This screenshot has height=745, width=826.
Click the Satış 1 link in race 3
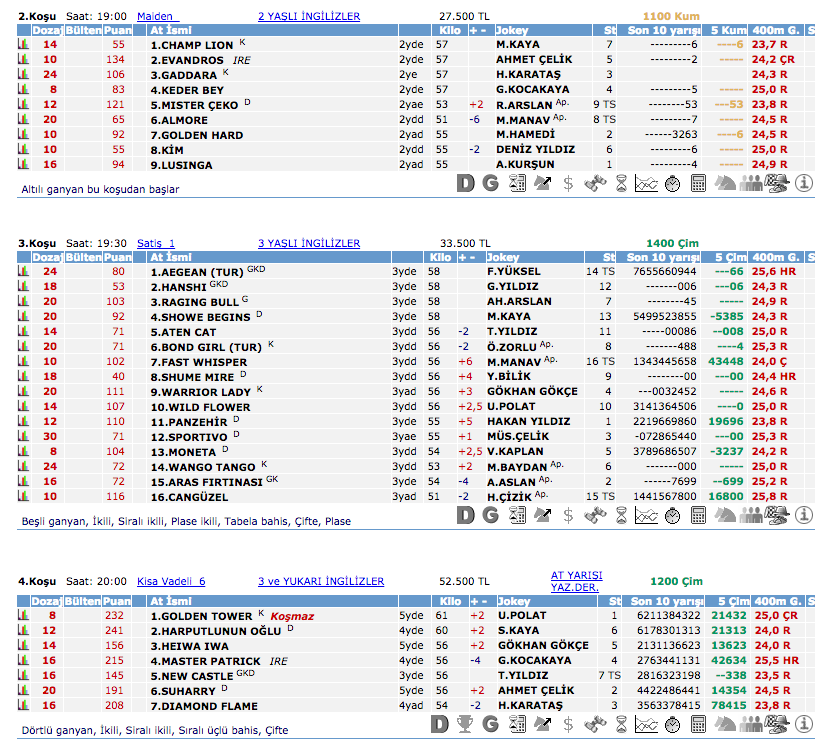[x=155, y=243]
